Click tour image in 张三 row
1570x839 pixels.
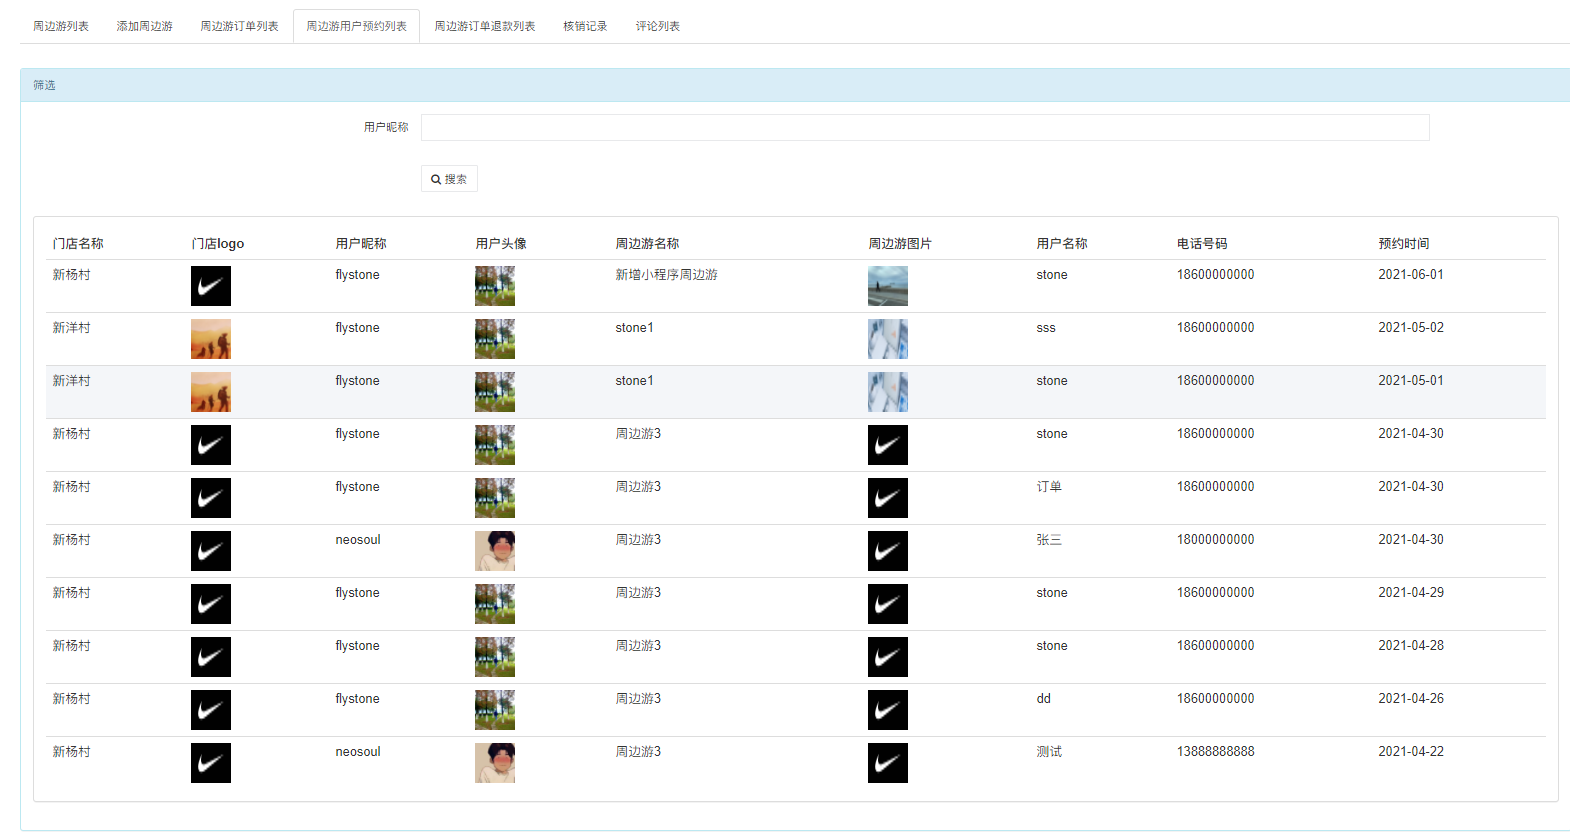point(888,551)
